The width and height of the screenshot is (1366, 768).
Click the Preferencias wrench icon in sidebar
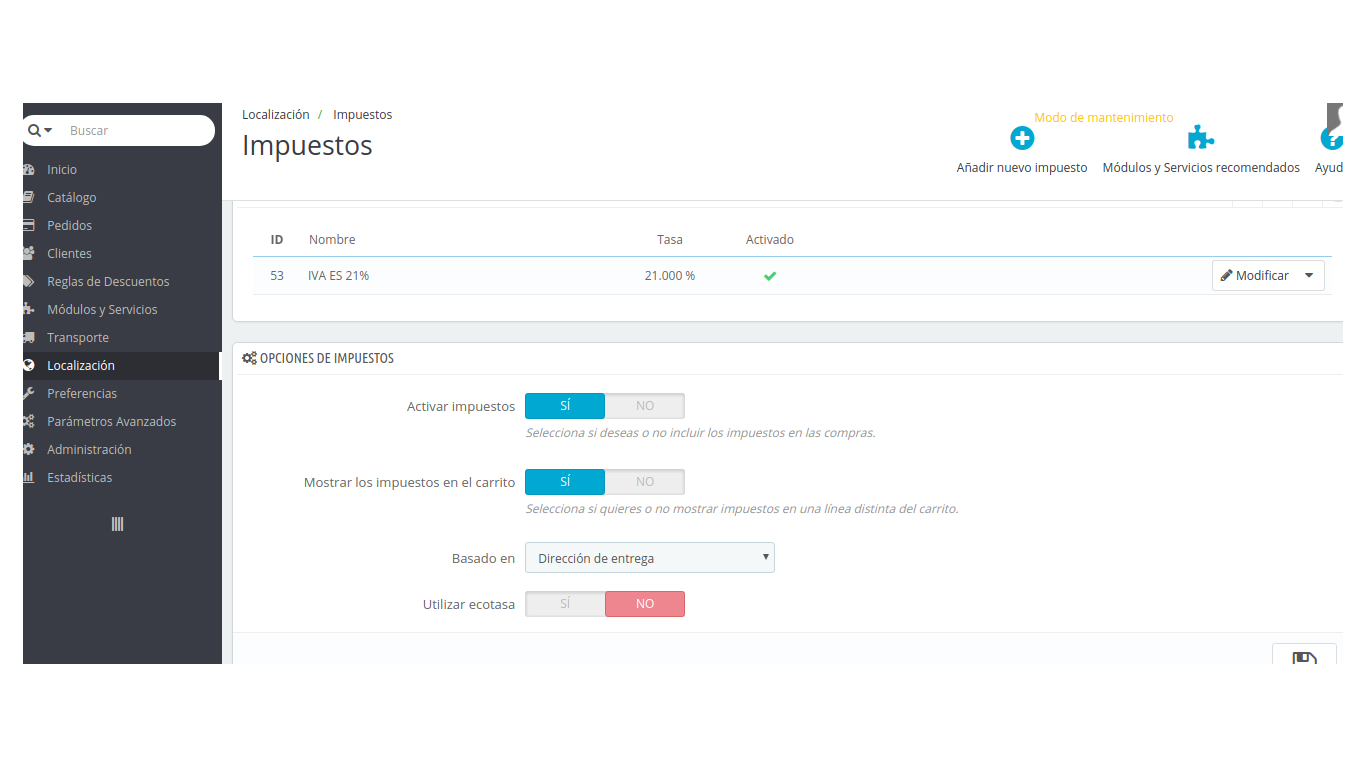[29, 394]
